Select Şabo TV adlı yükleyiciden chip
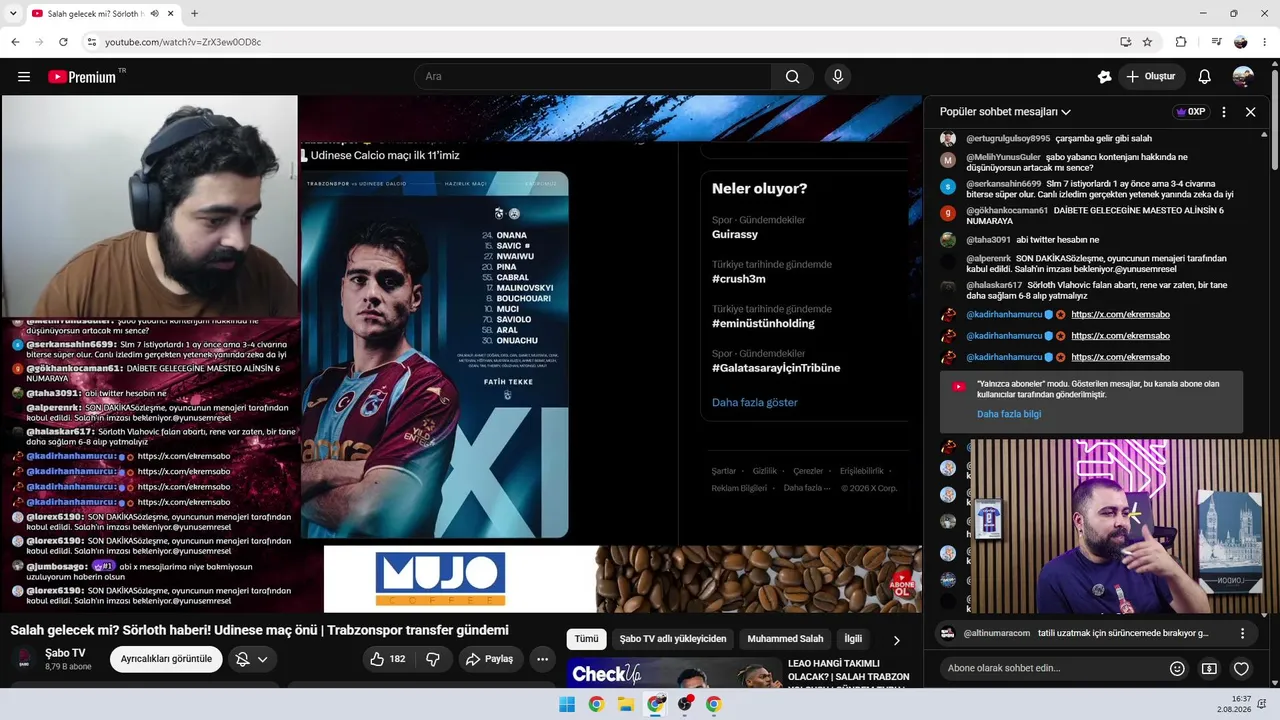The height and width of the screenshot is (720, 1280). pos(673,639)
